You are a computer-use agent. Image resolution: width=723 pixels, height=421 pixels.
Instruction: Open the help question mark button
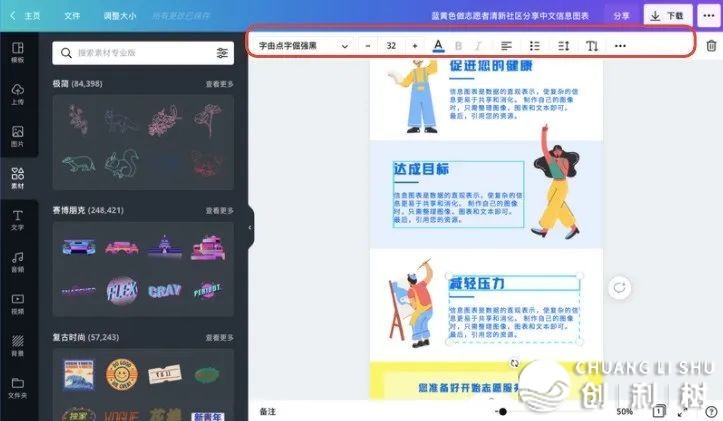[x=711, y=411]
